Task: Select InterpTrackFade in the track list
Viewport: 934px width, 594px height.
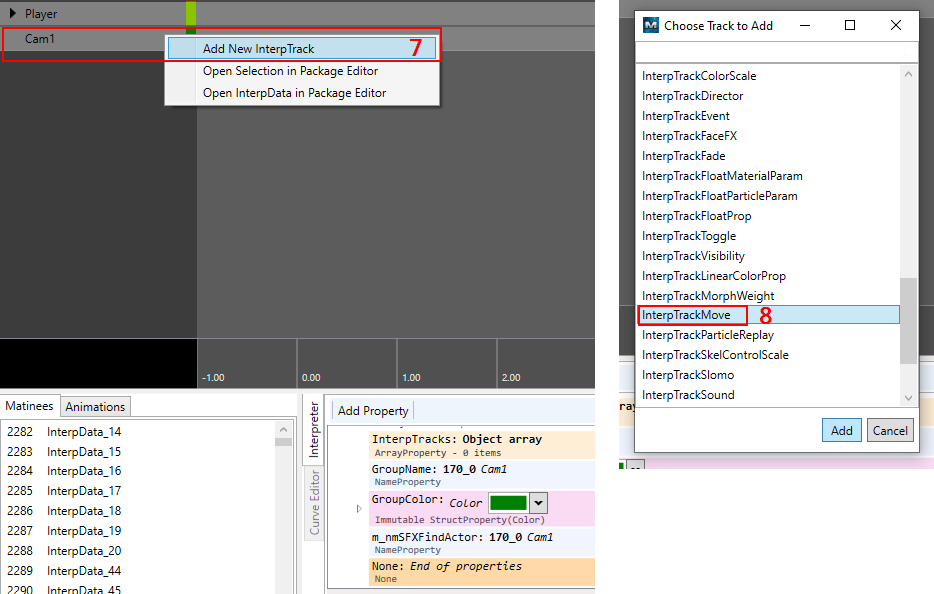Action: pyautogui.click(x=683, y=156)
